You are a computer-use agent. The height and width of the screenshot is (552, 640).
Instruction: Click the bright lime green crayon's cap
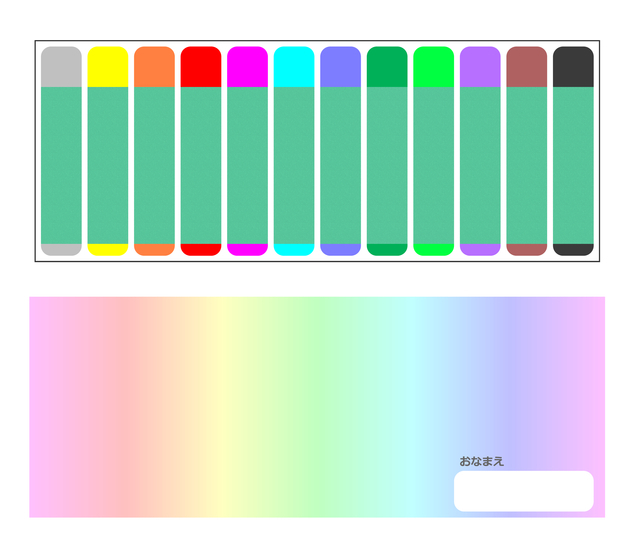pos(433,67)
